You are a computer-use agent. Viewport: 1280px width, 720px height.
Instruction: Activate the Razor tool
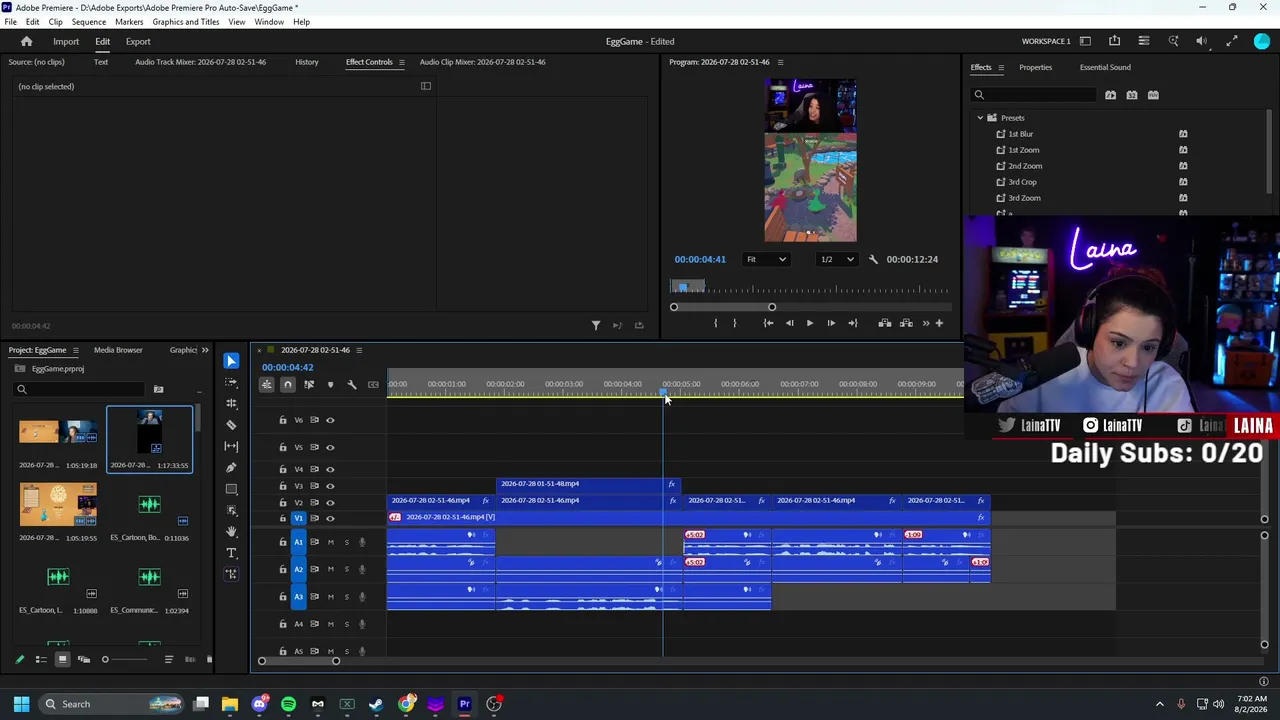point(231,425)
